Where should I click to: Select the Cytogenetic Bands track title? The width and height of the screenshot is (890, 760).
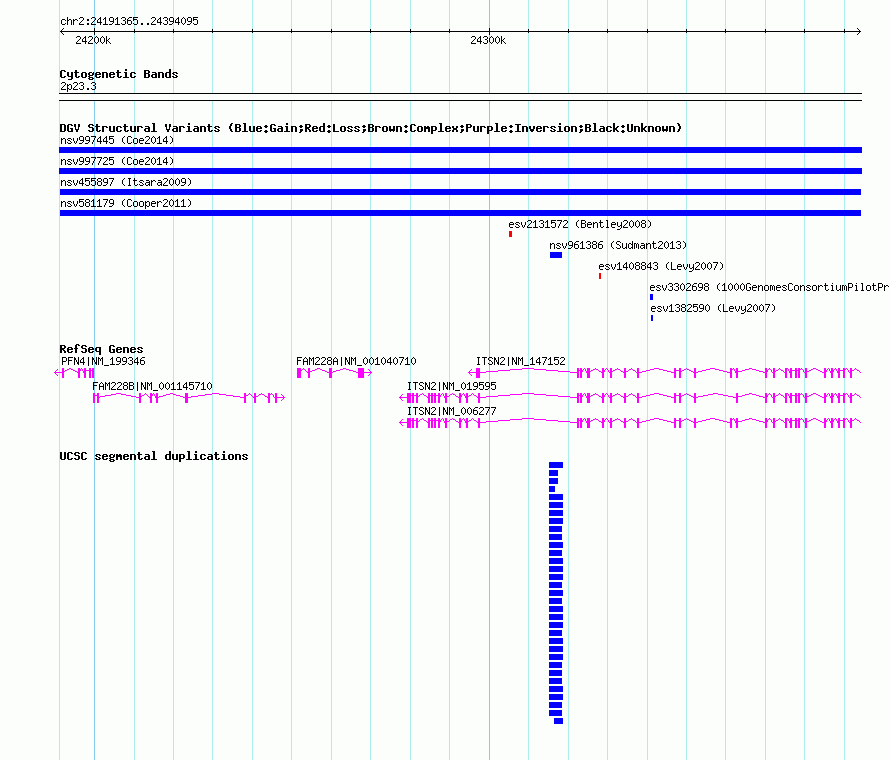pos(119,74)
